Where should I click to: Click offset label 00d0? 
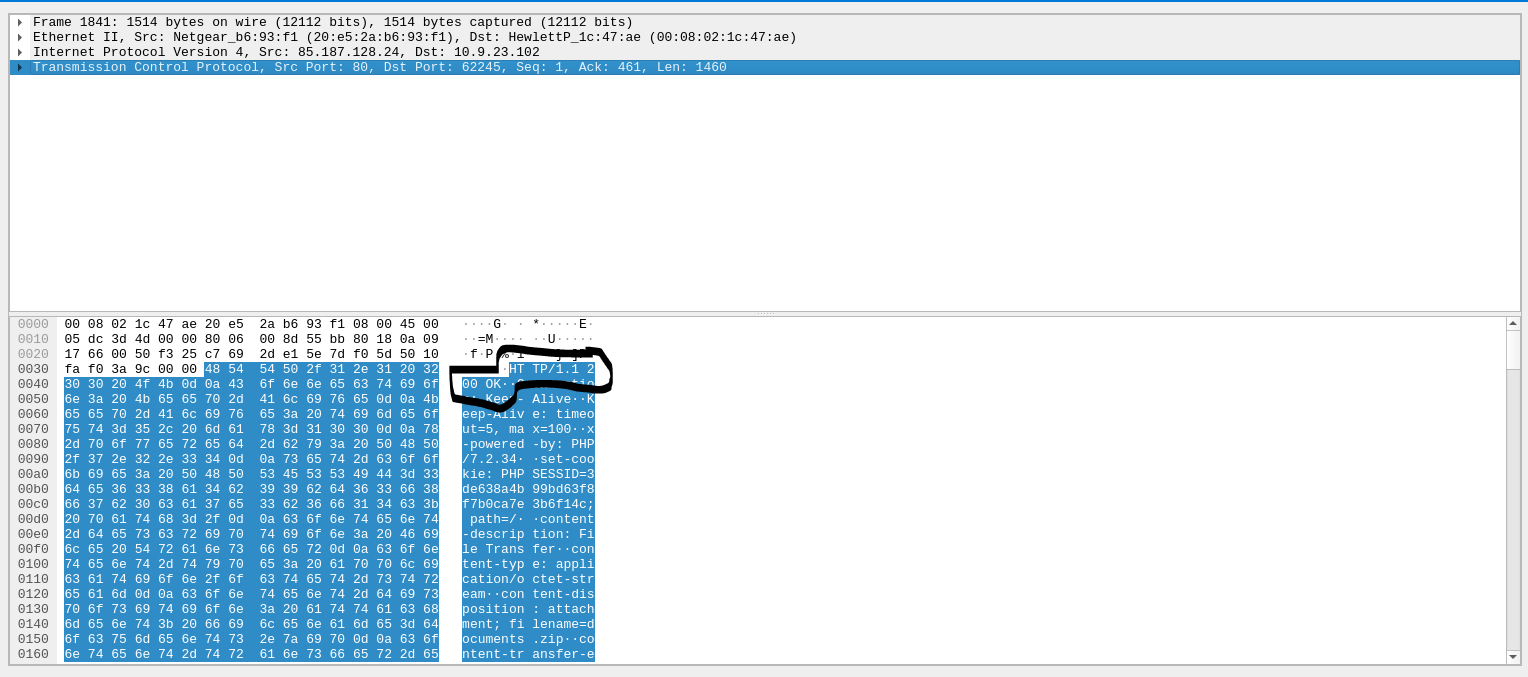(x=33, y=519)
